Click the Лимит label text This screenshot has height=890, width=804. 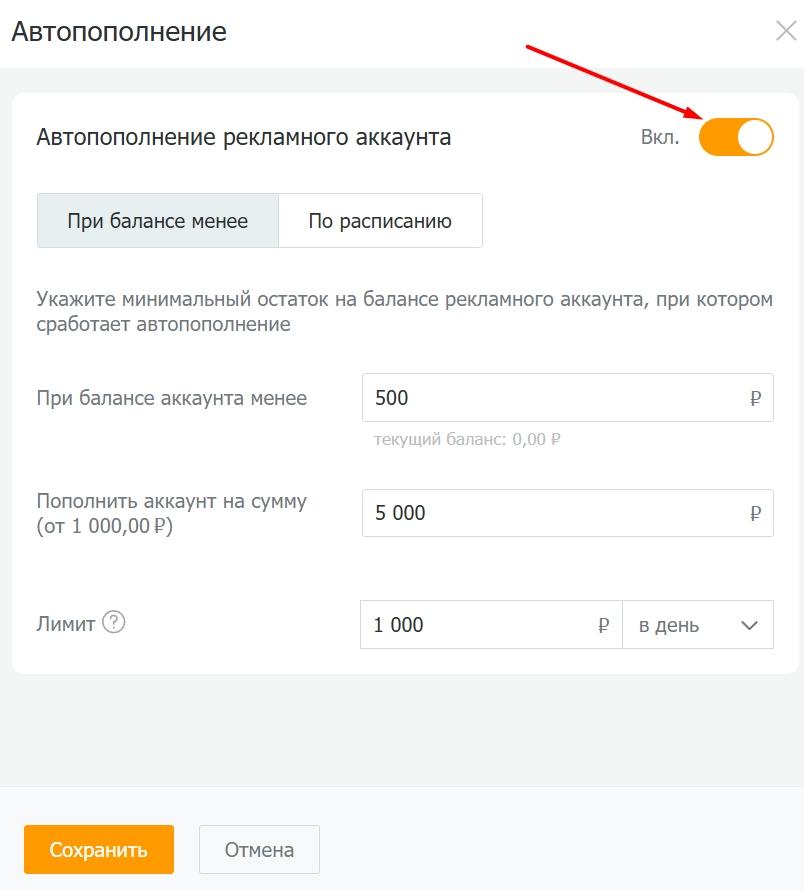tap(66, 624)
